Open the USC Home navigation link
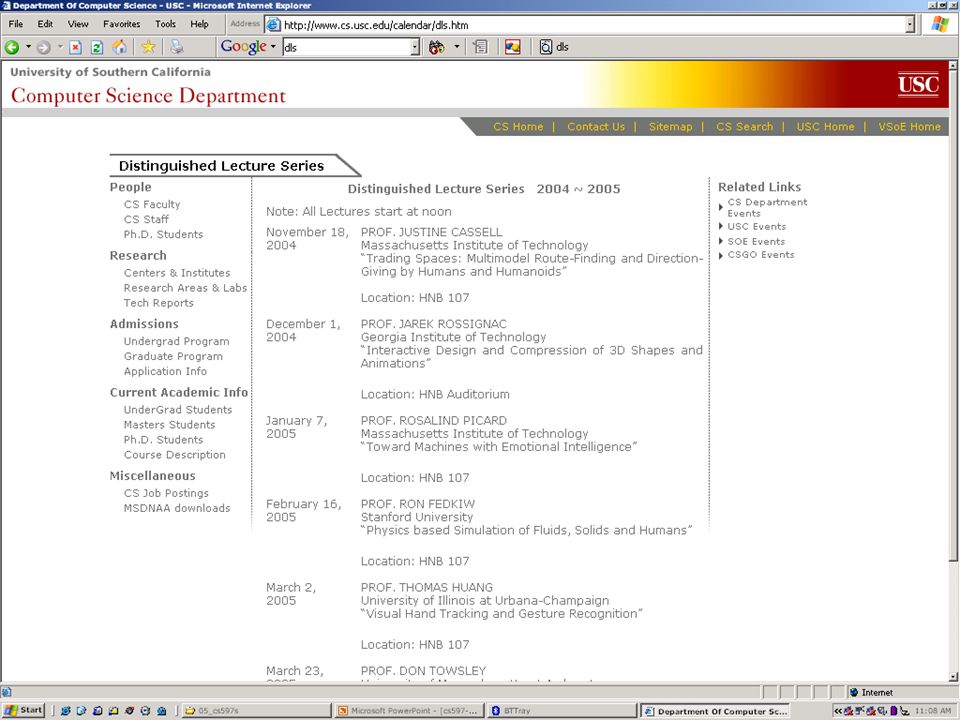The image size is (960, 720). pos(825,127)
